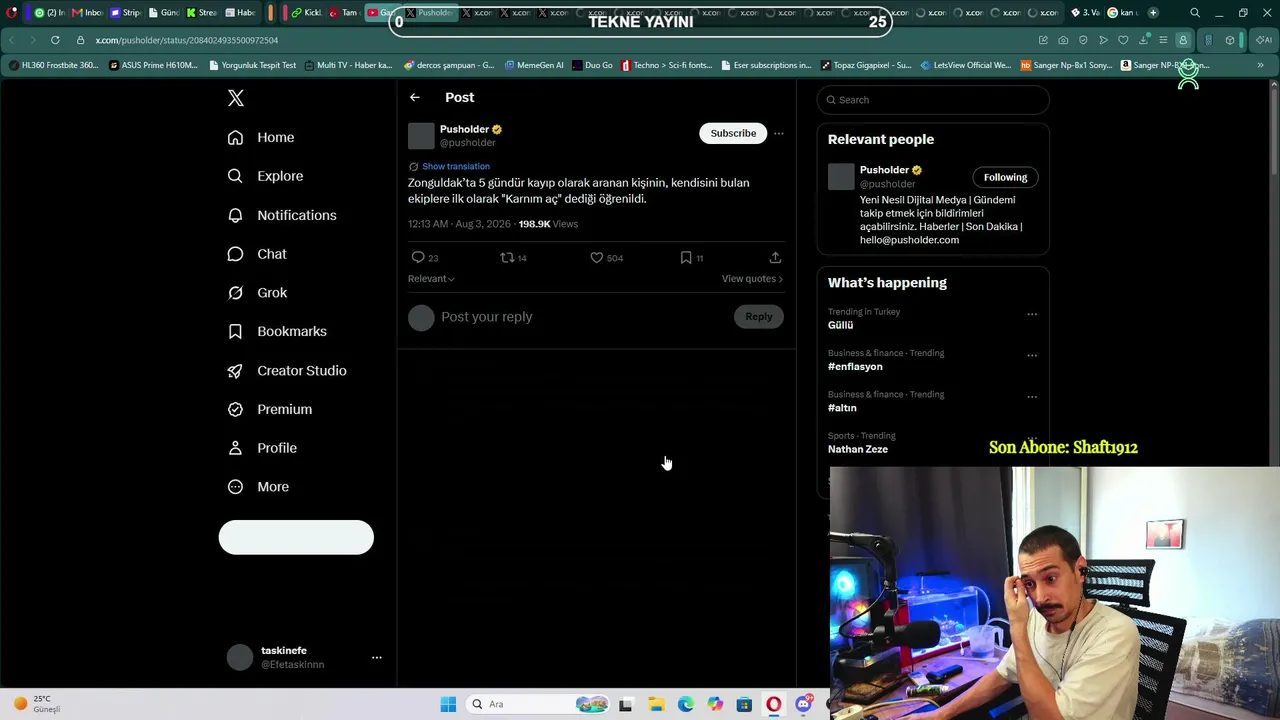The width and height of the screenshot is (1280, 720).
Task: Open Creator Studio
Action: tap(287, 370)
